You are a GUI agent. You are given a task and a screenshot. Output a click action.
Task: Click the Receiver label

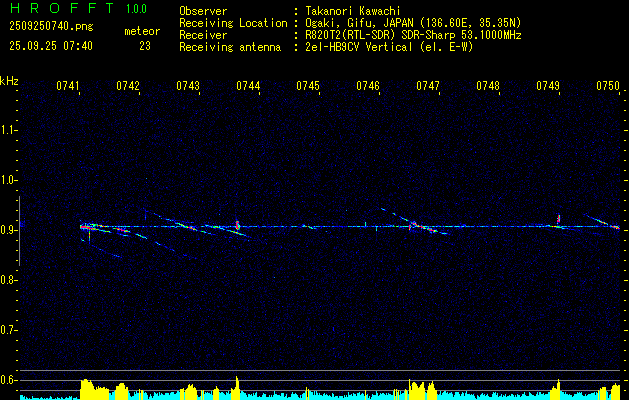pos(203,35)
